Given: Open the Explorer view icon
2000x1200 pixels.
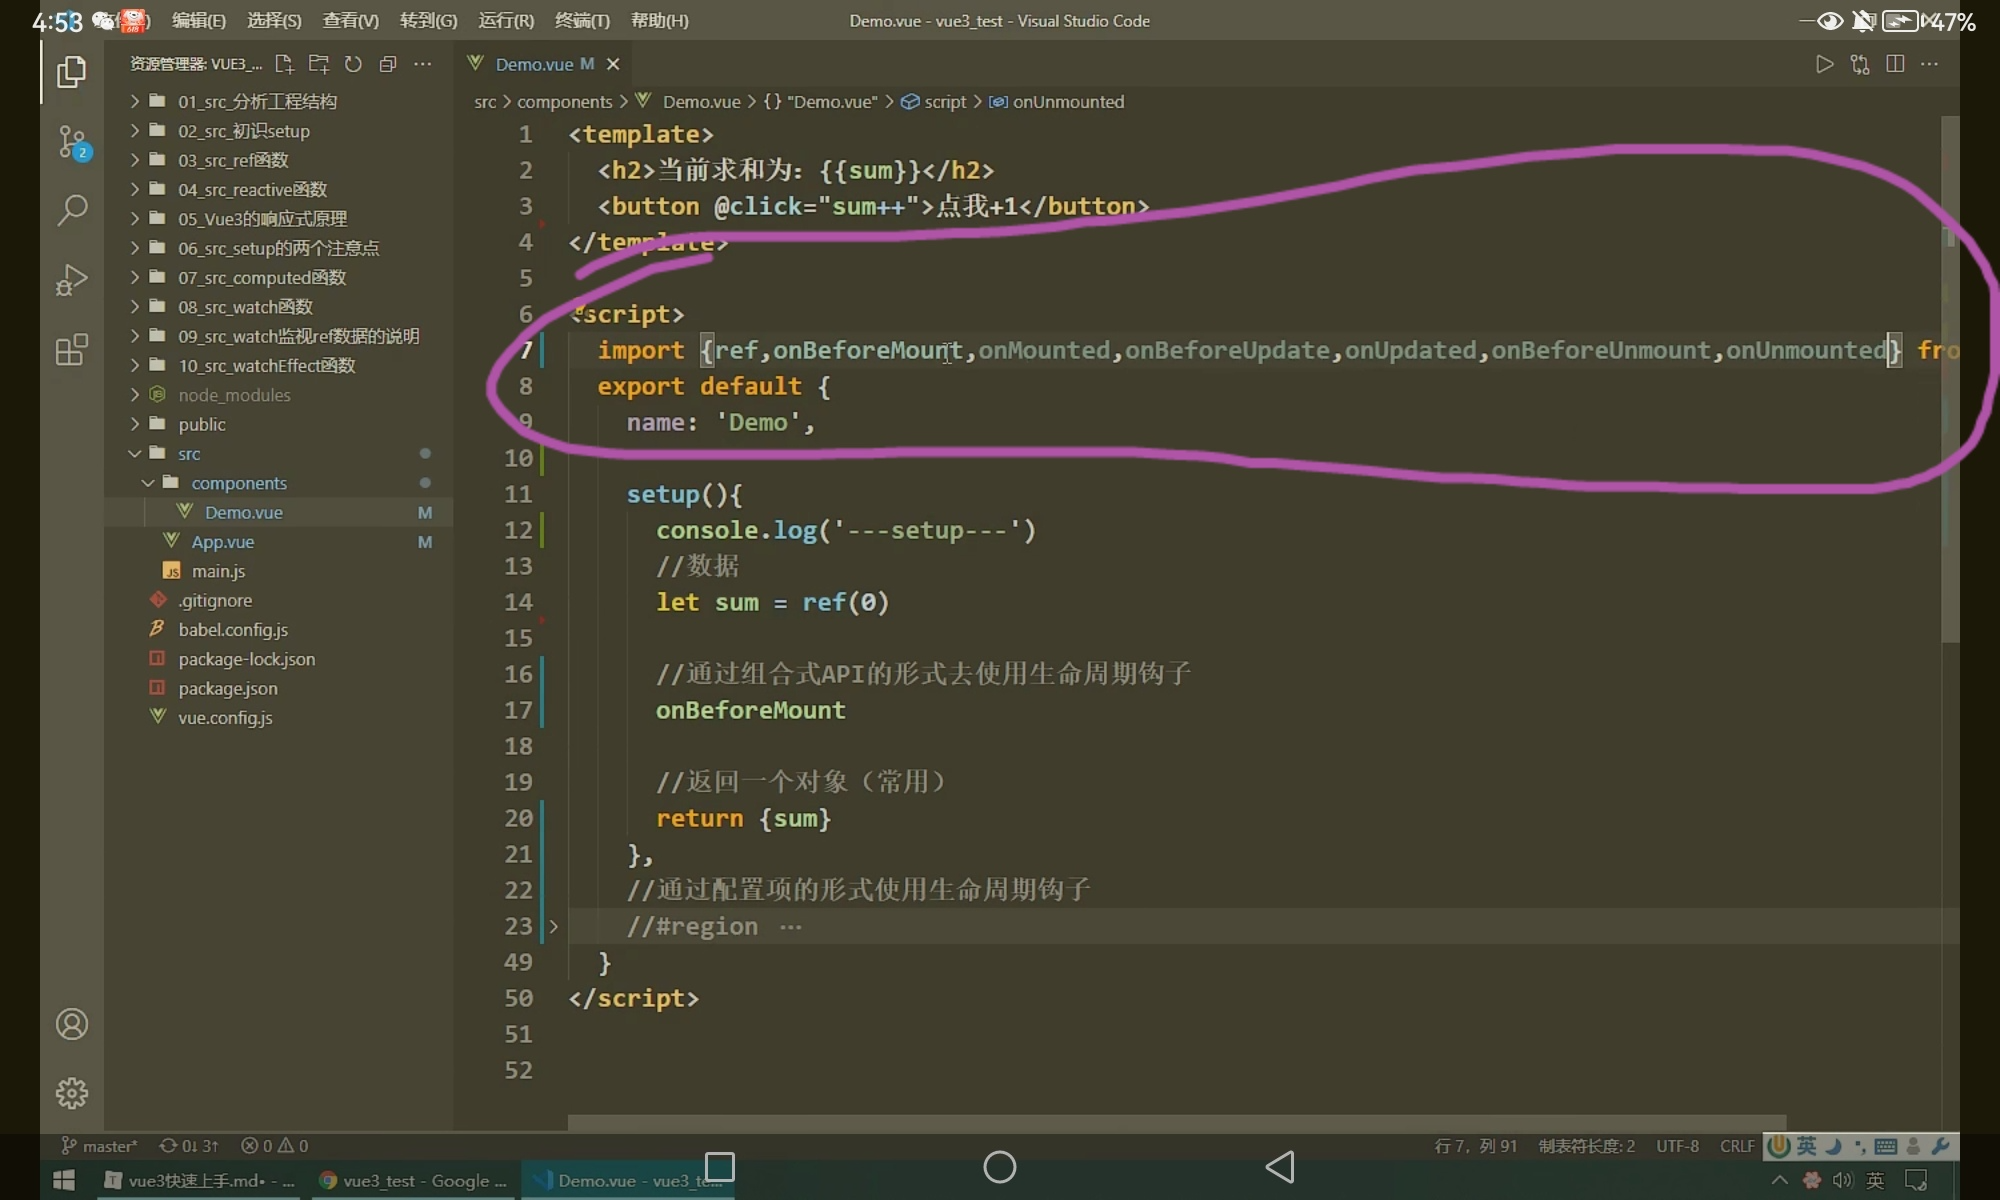Looking at the screenshot, I should [71, 72].
